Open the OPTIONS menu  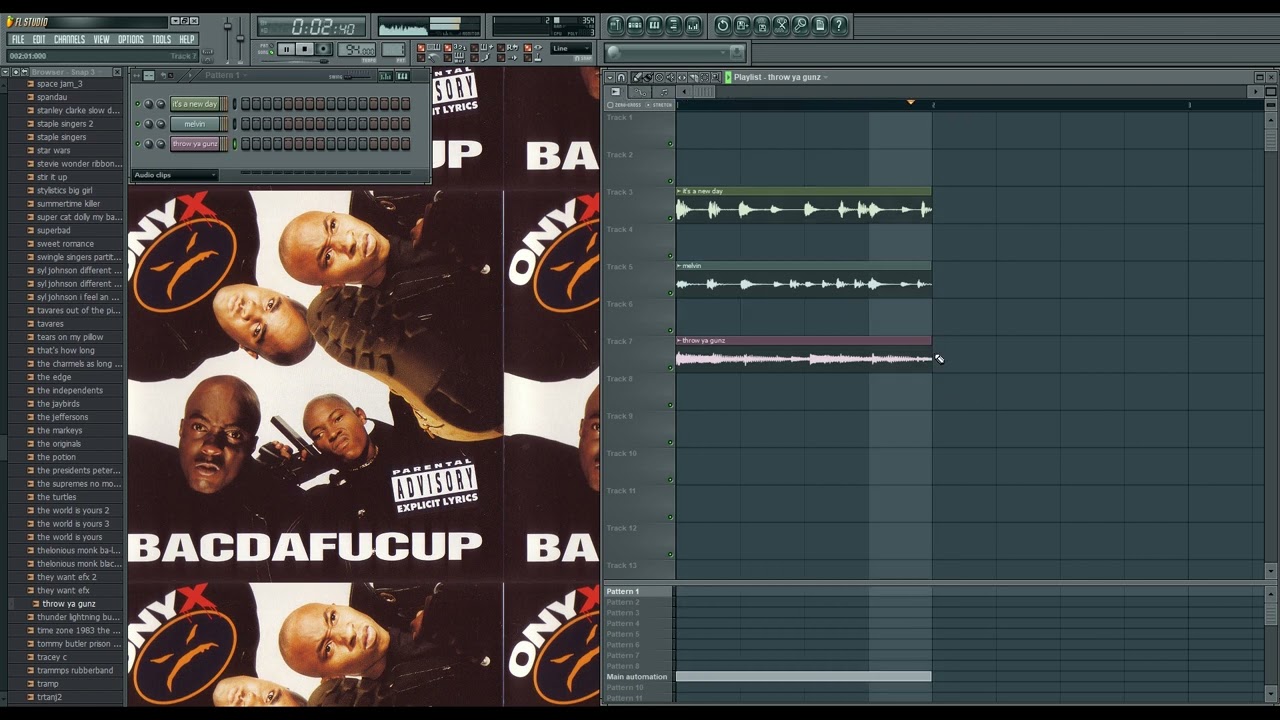coord(131,40)
